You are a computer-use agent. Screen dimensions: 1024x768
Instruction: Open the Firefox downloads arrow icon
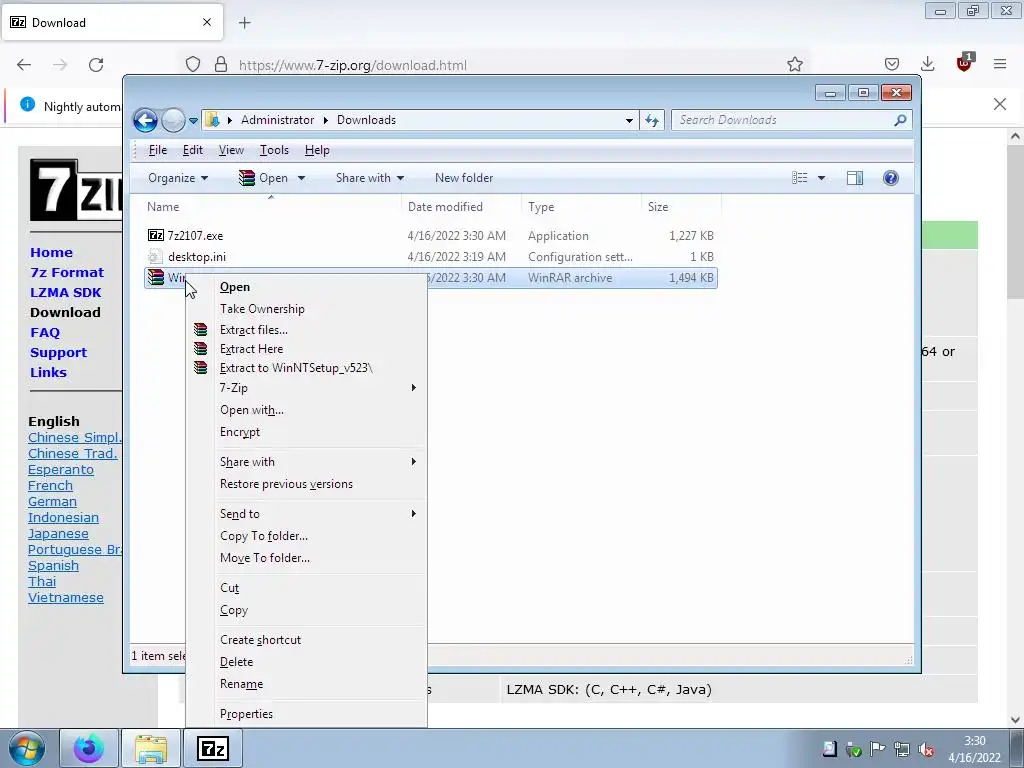click(x=927, y=64)
